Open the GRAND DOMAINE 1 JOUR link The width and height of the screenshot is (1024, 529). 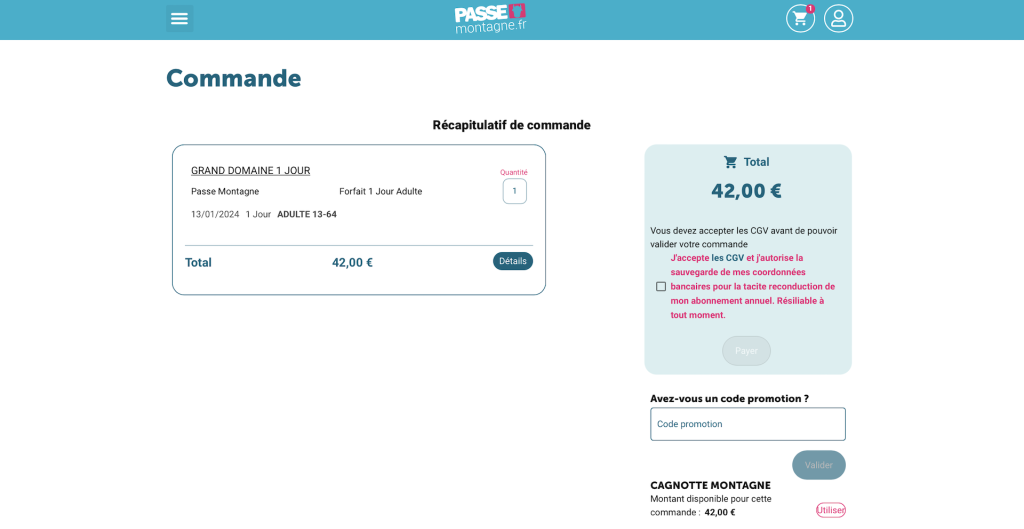pyautogui.click(x=250, y=171)
